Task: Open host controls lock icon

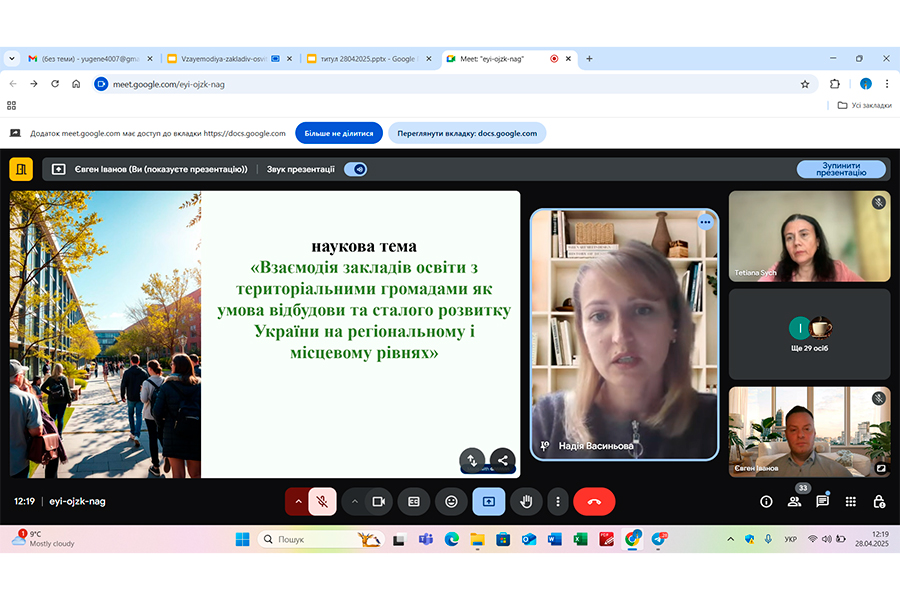Action: [x=879, y=501]
